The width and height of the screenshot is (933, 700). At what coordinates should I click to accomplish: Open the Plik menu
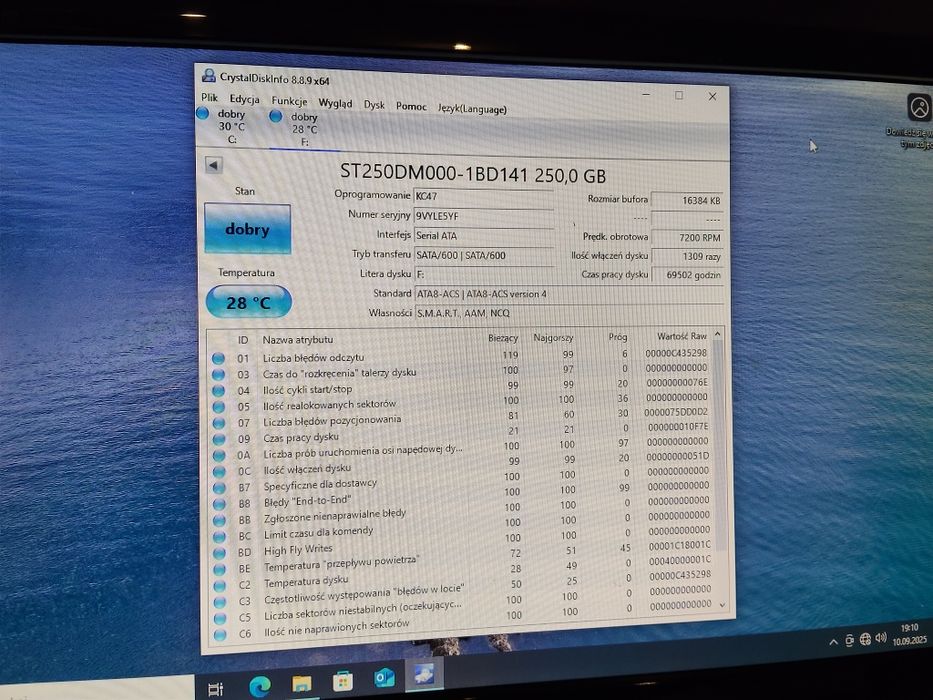(209, 97)
